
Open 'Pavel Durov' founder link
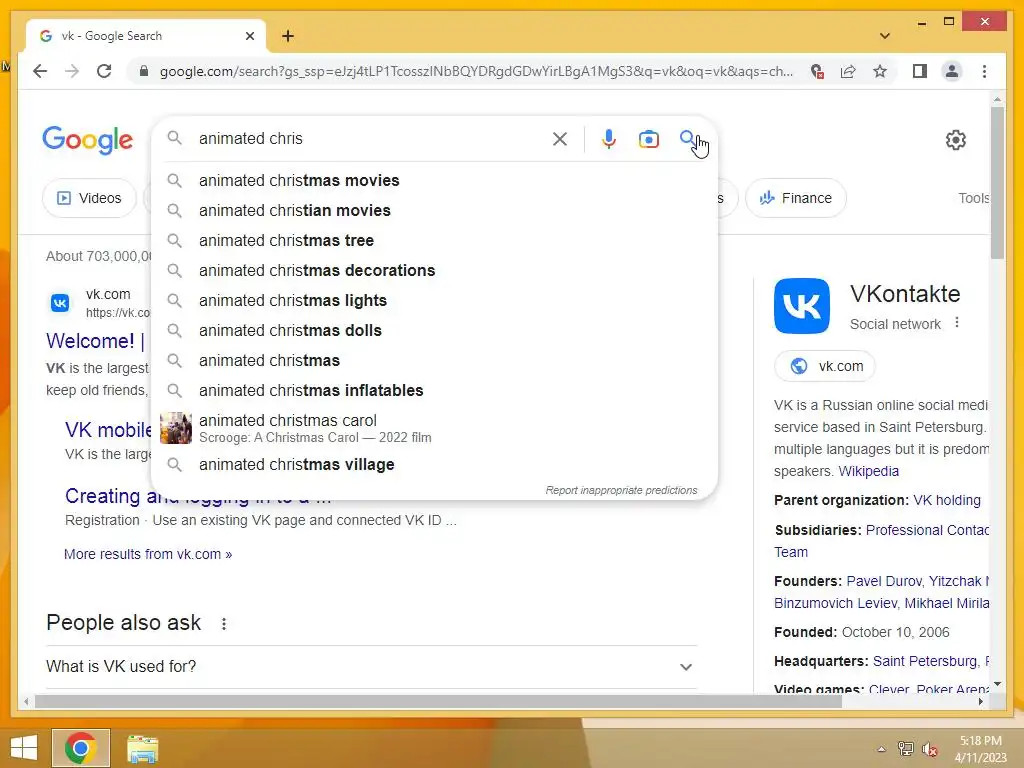click(884, 581)
